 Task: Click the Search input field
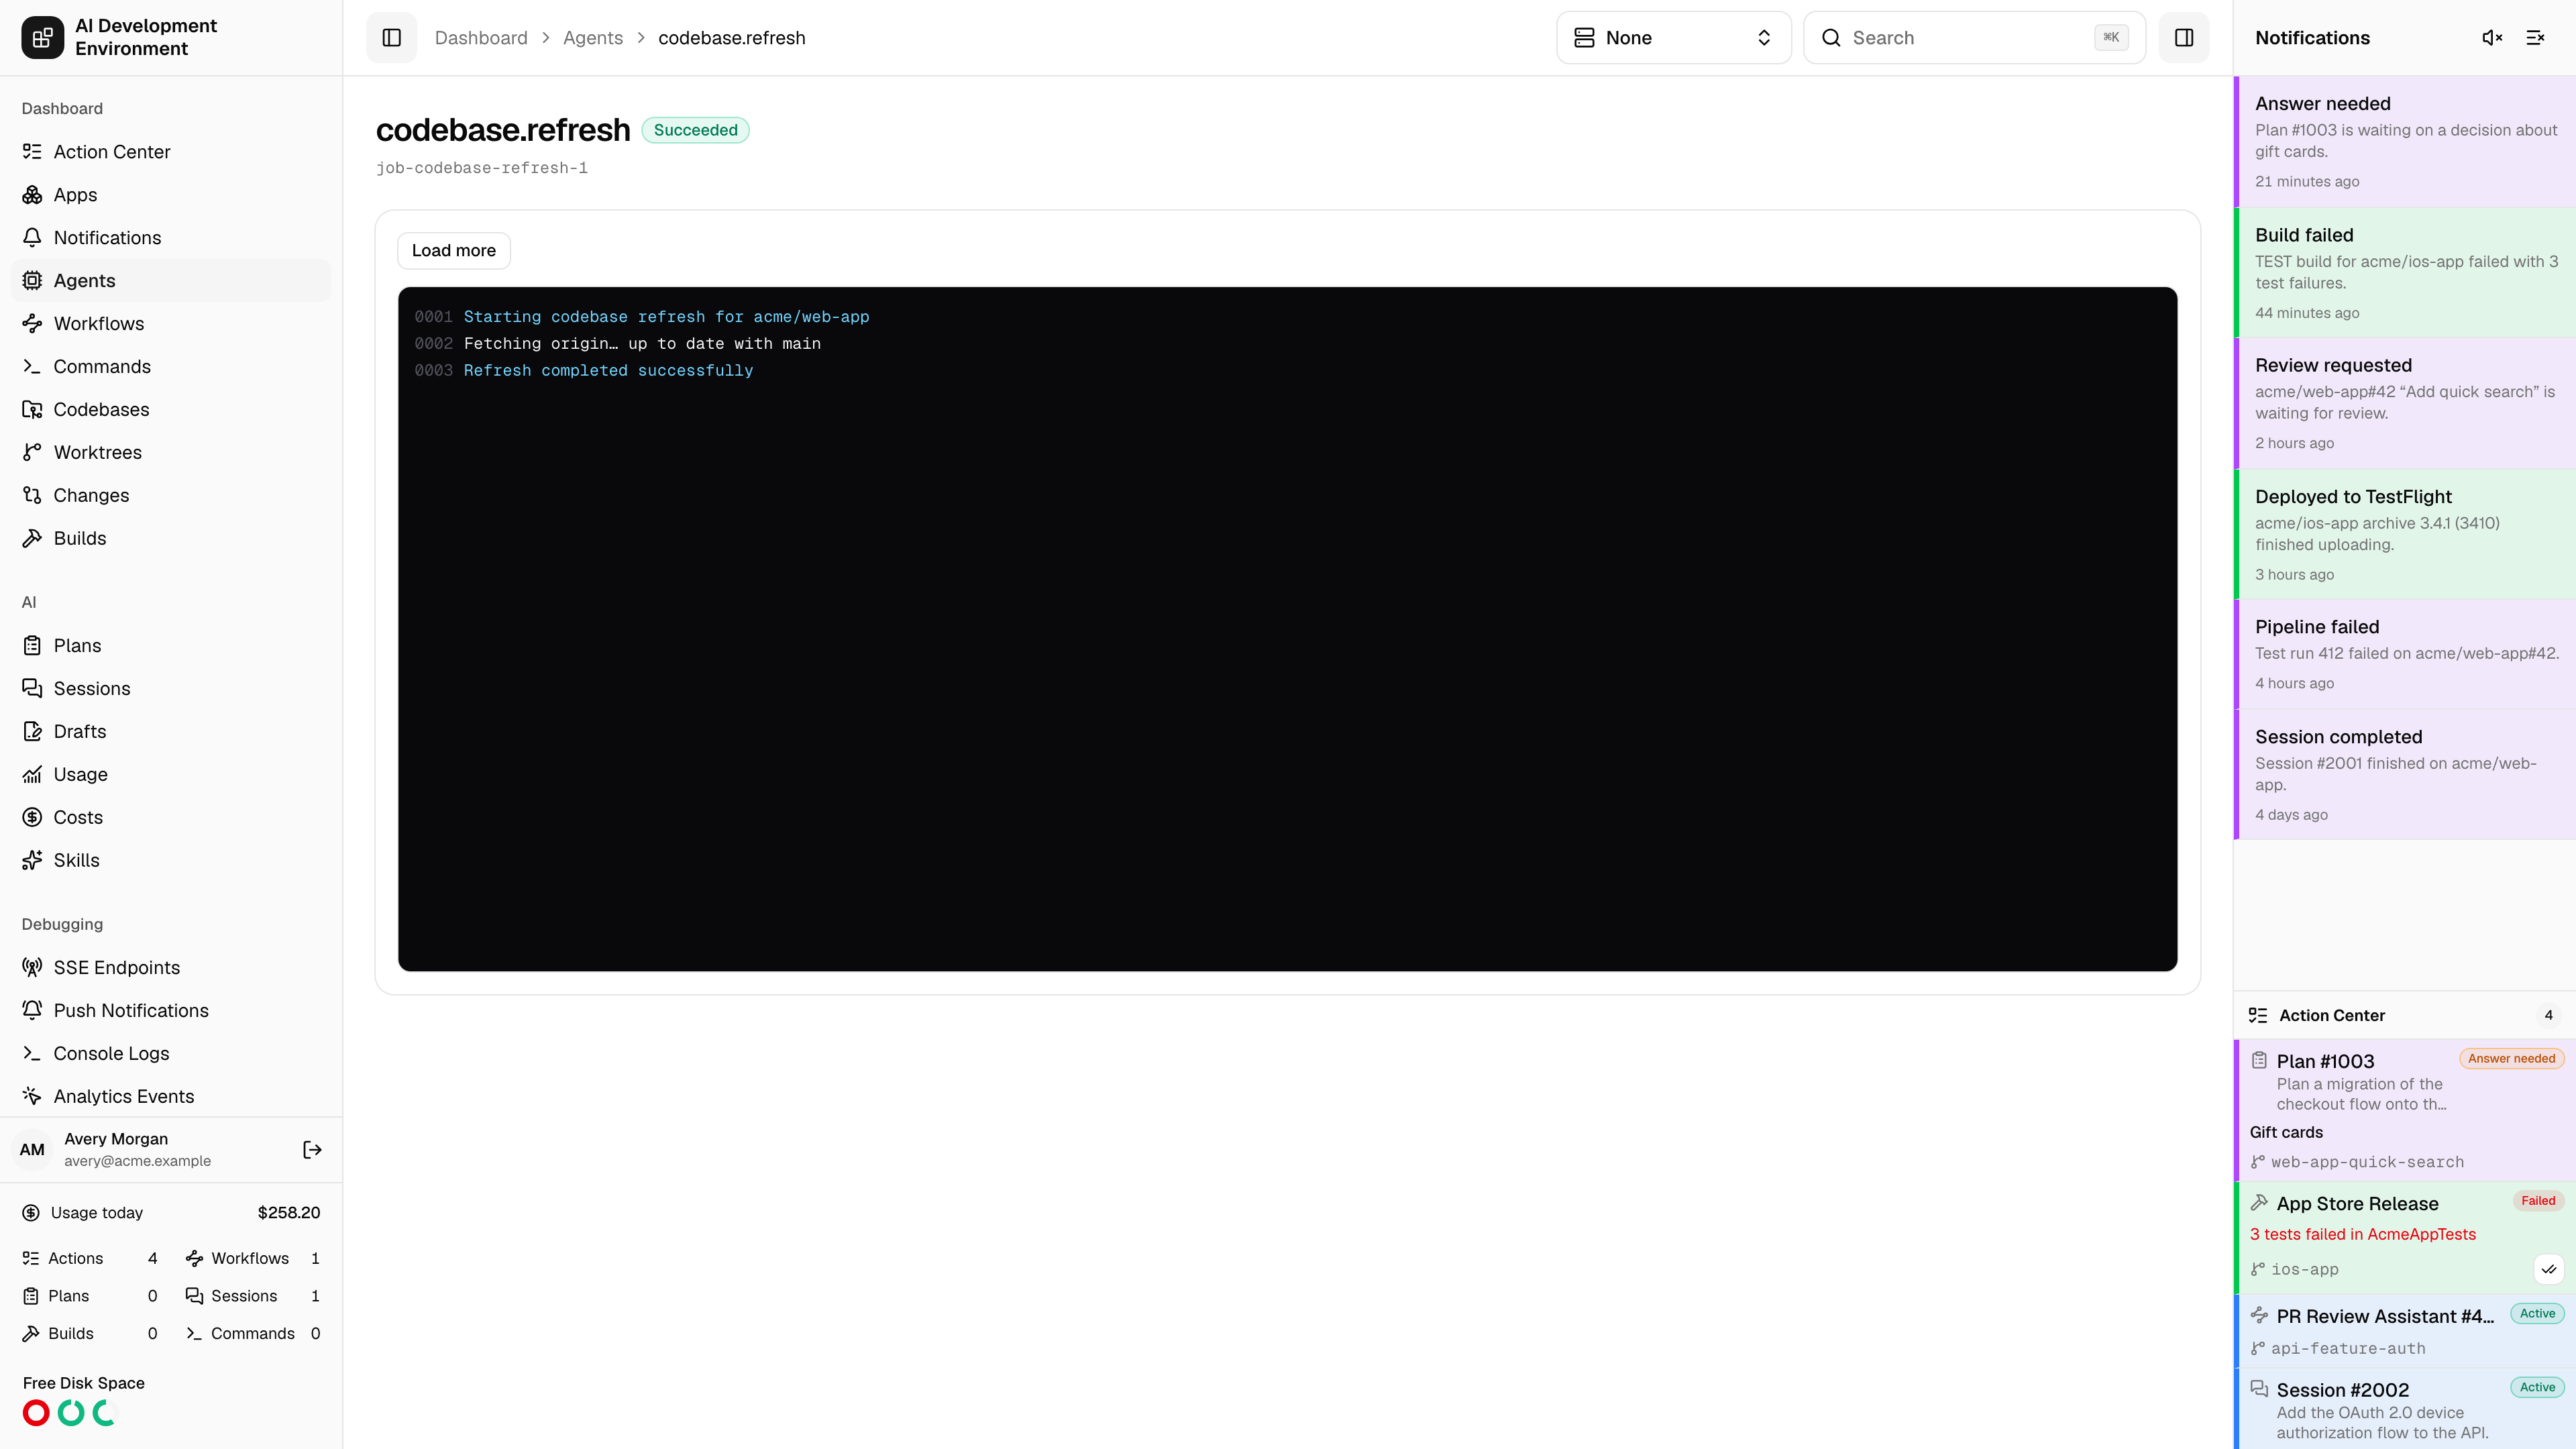click(1974, 38)
